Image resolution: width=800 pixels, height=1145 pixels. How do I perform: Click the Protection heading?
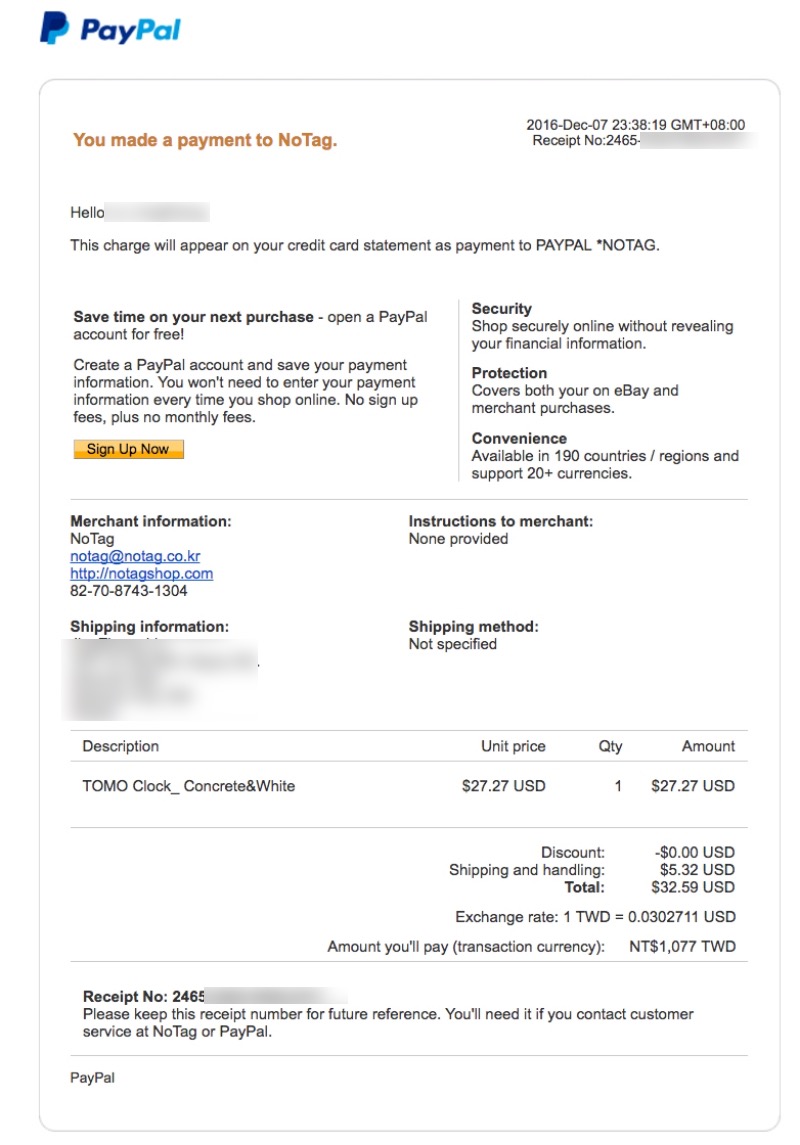pyautogui.click(x=509, y=373)
